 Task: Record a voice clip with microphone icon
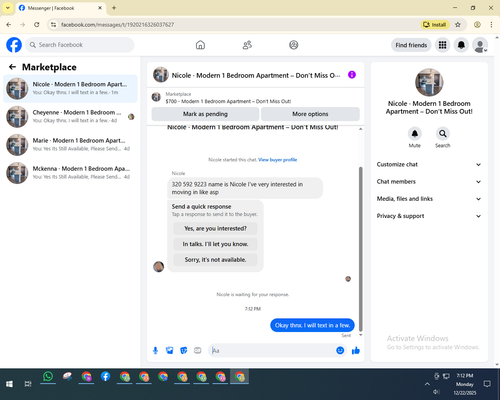(155, 350)
